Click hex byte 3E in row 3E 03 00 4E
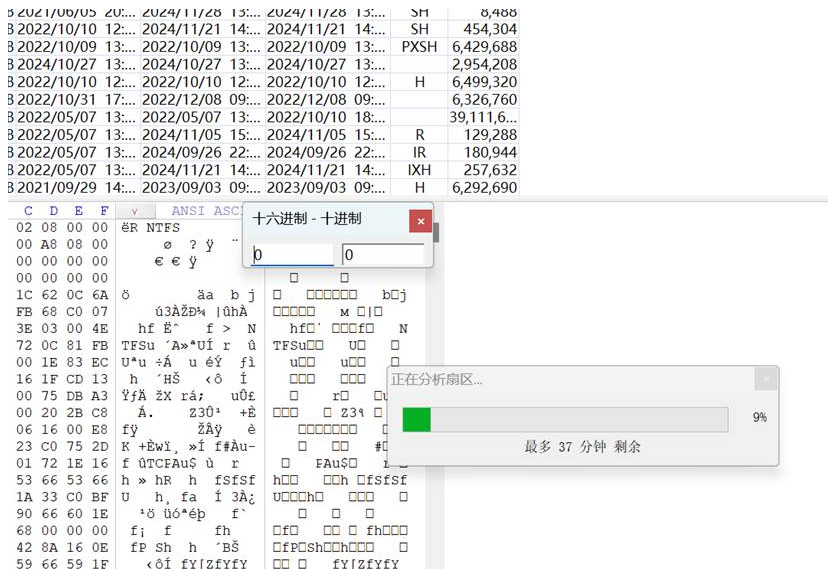Image resolution: width=828 pixels, height=569 pixels. [24, 328]
